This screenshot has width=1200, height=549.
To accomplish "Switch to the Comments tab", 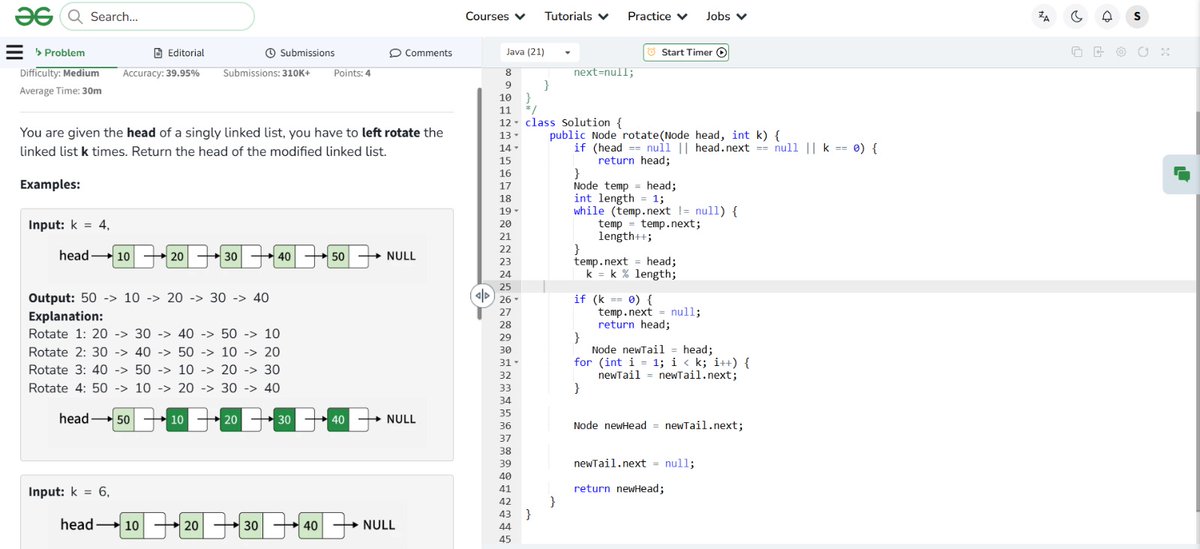I will point(421,53).
